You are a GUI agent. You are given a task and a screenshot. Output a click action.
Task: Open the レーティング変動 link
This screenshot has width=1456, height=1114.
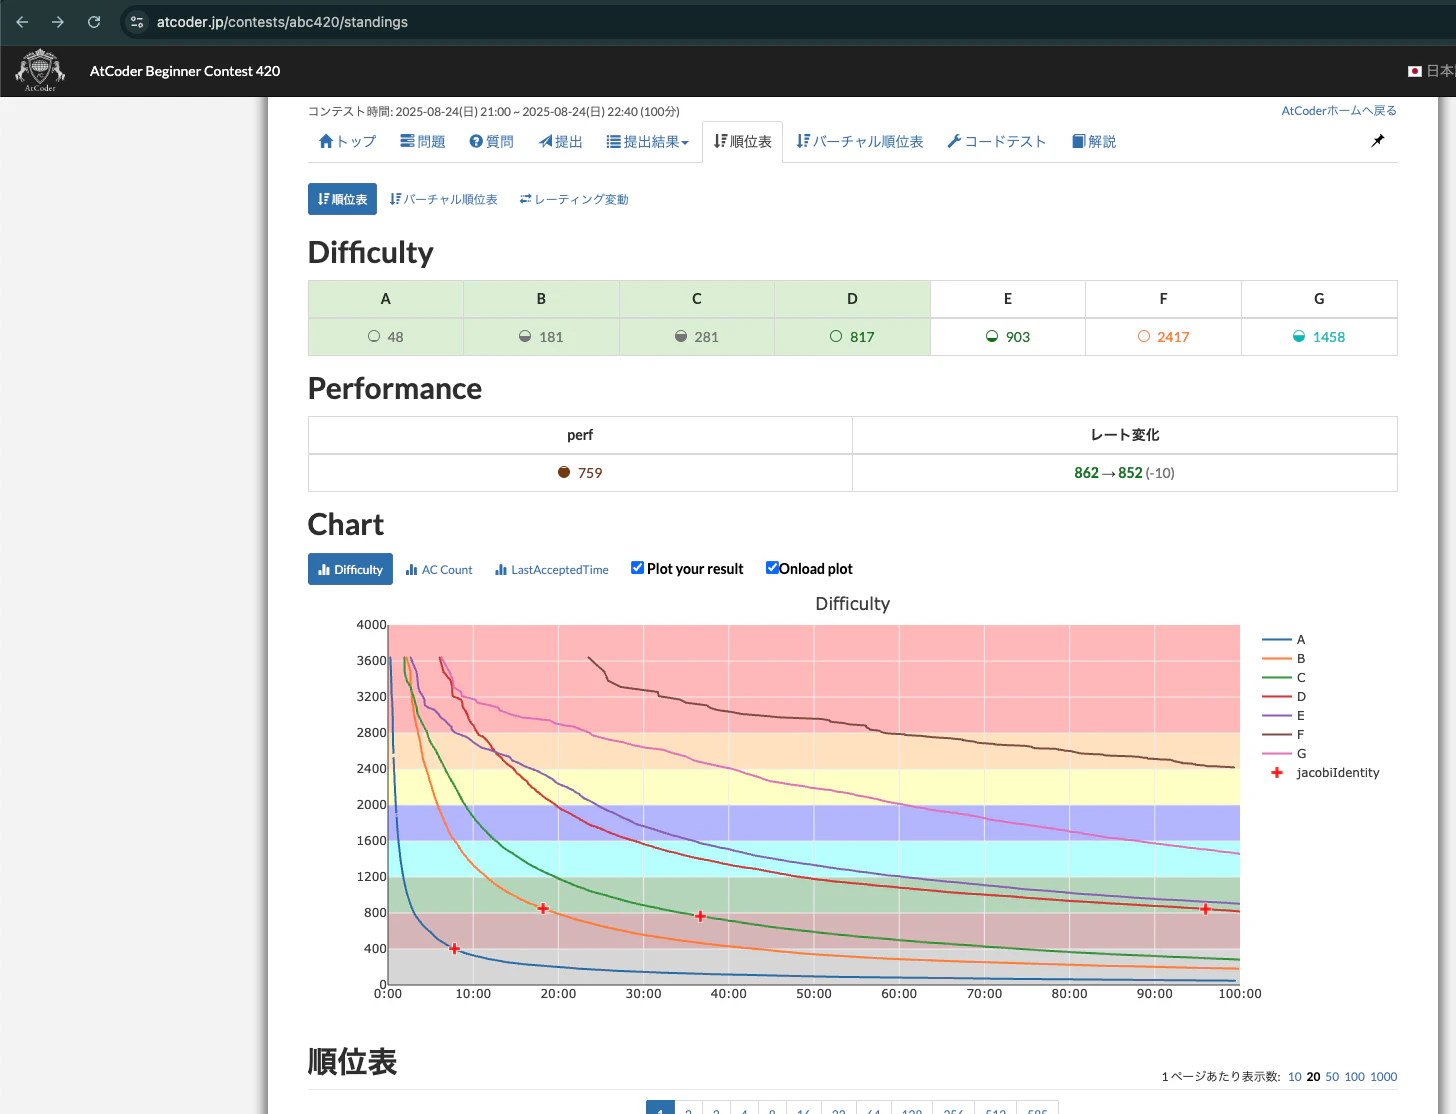tap(574, 199)
